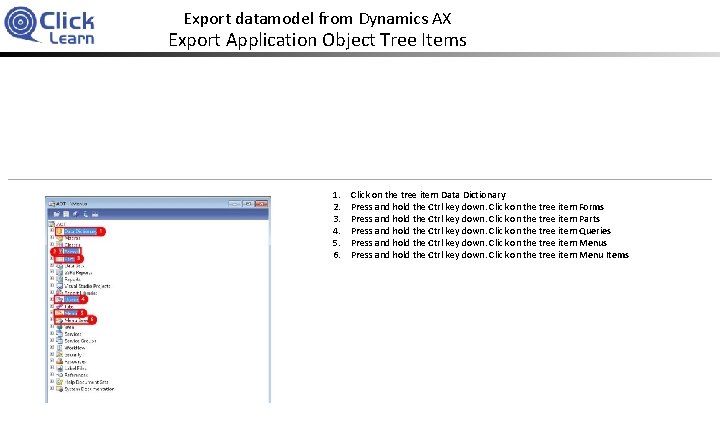This screenshot has height=437, width=720.
Task: Select the Report Libraries item label
Action: pos(81,292)
